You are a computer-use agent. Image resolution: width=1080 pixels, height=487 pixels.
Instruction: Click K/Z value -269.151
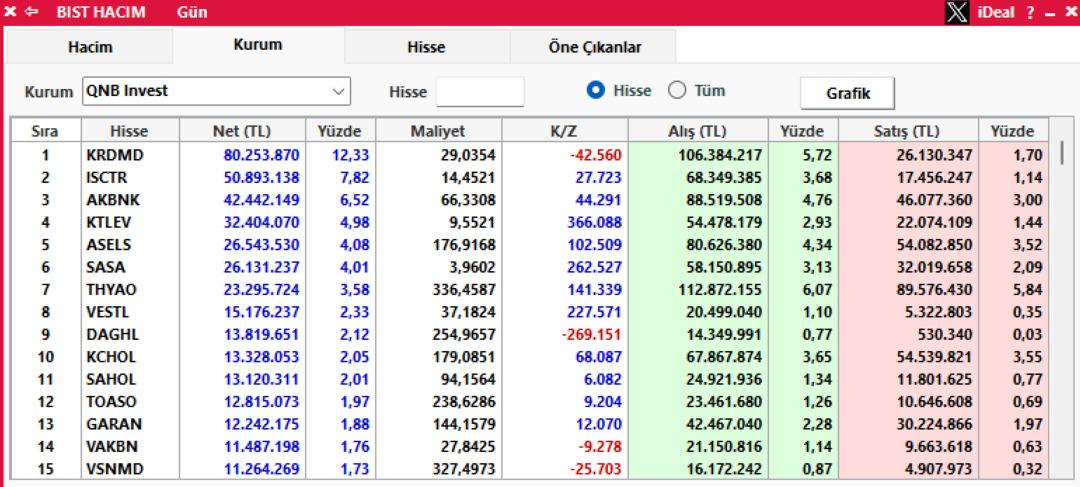pyautogui.click(x=591, y=335)
